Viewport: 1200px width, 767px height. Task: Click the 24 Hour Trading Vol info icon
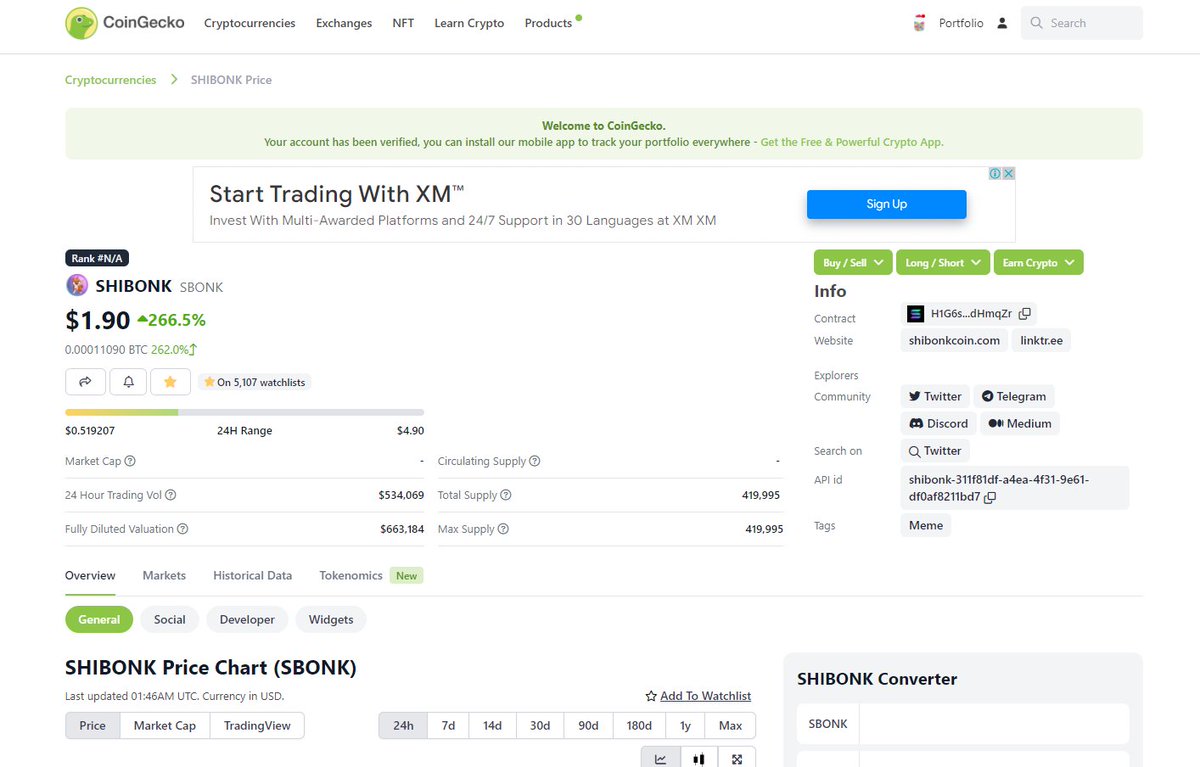click(170, 495)
